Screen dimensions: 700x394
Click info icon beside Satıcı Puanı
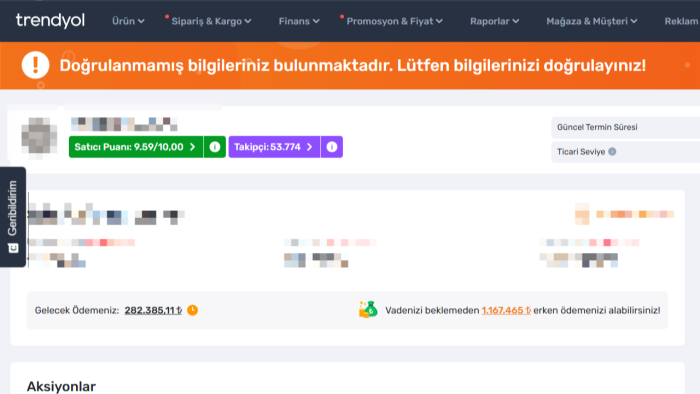pos(215,147)
